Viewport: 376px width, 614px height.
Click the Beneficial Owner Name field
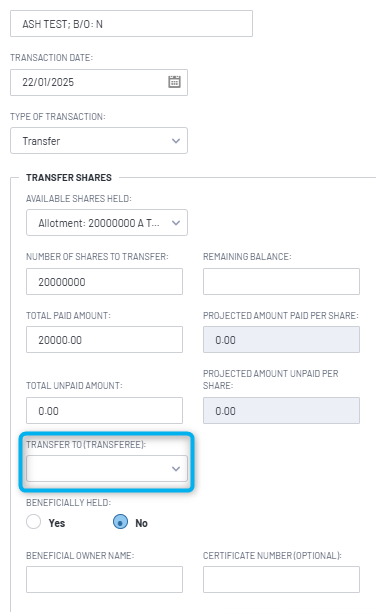(104, 580)
